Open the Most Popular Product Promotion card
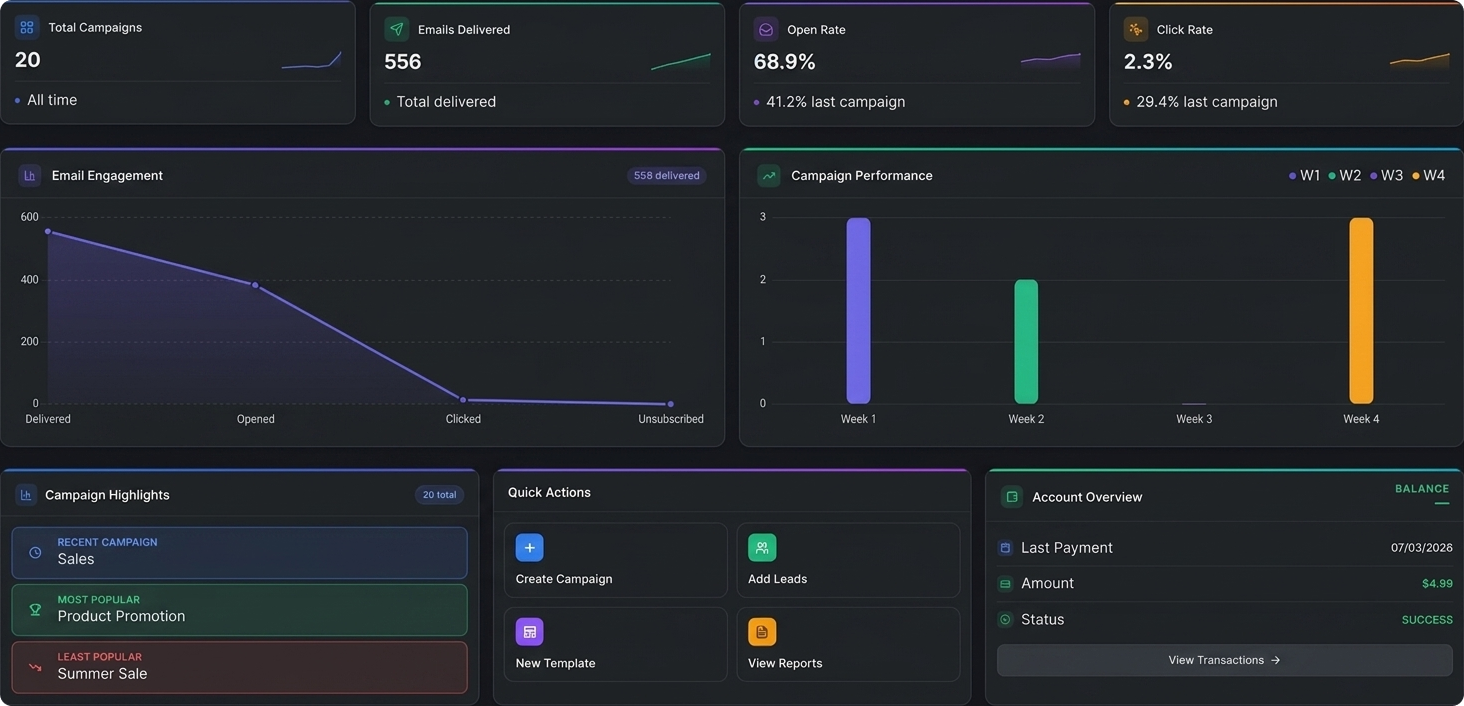 (x=239, y=610)
